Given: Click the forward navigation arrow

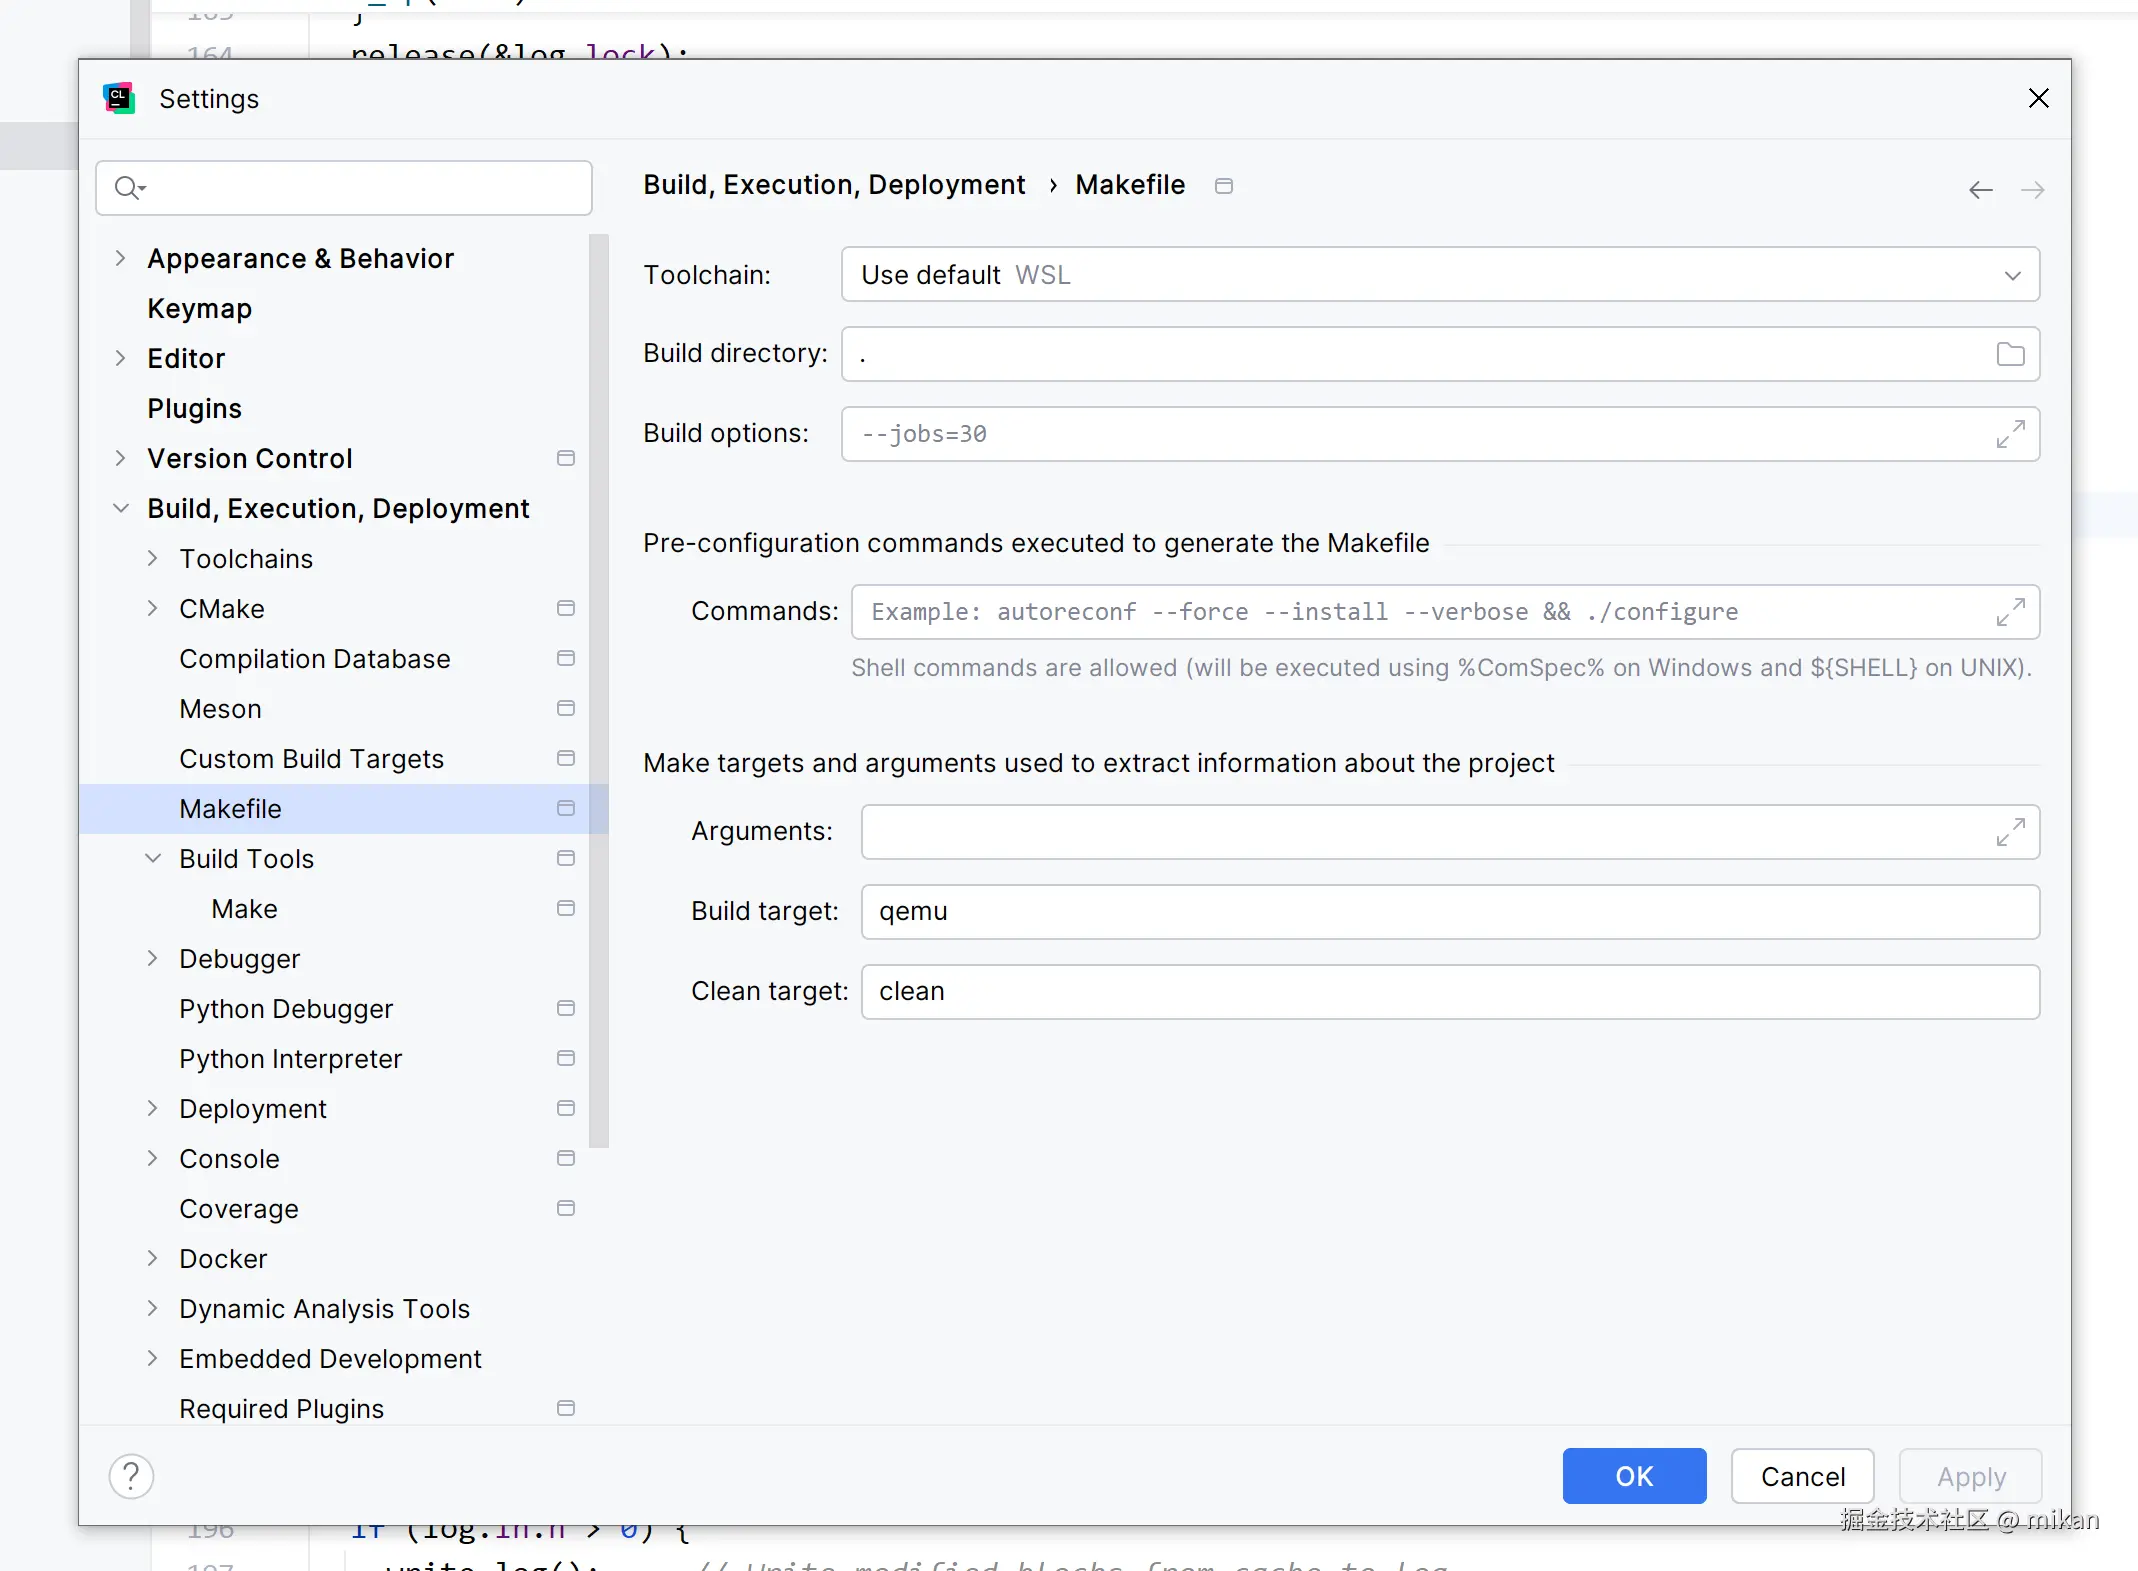Looking at the screenshot, I should tap(2032, 190).
